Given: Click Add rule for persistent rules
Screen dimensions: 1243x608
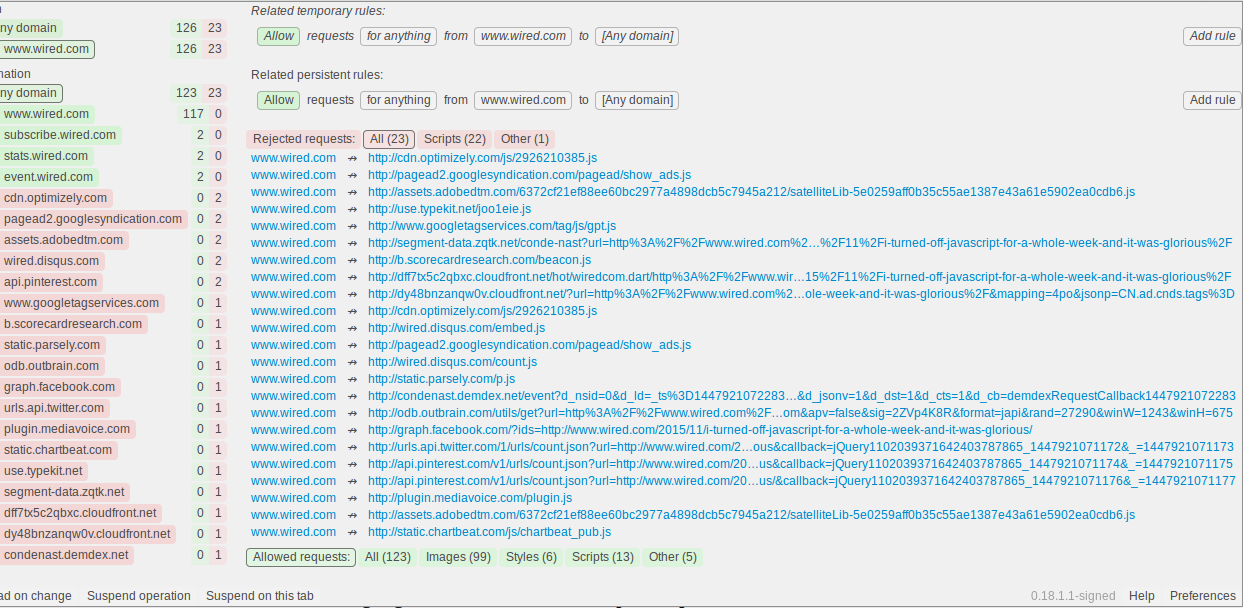Looking at the screenshot, I should [1212, 100].
